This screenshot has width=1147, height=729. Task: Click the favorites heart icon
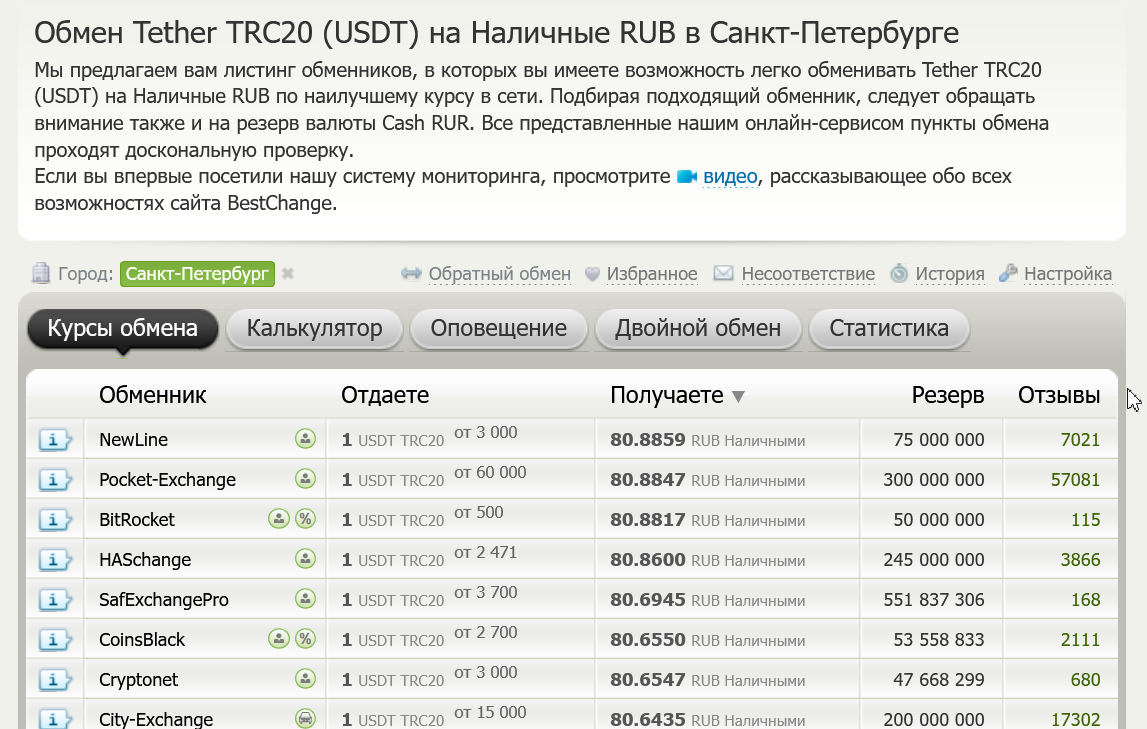[x=593, y=274]
